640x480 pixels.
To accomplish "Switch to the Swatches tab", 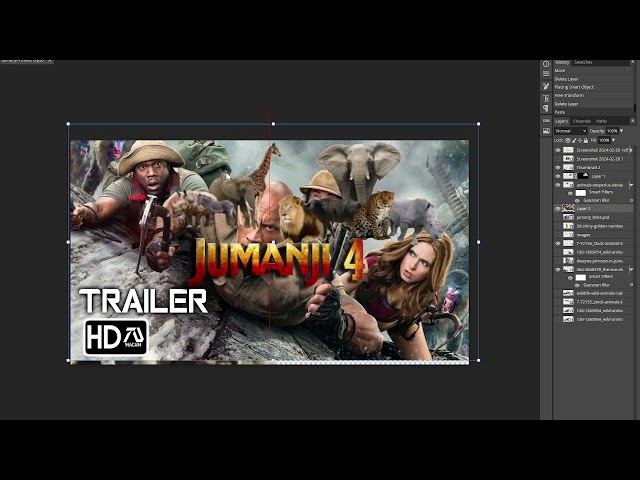I will click(x=583, y=62).
